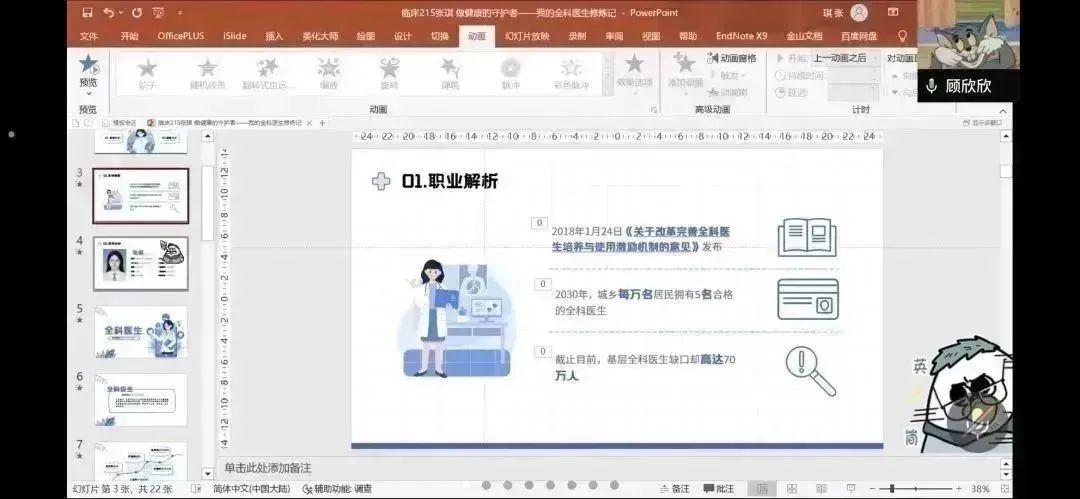This screenshot has width=1080, height=499.
Task: Open the 幻灯片放映 ribbon tab
Action: click(x=526, y=36)
